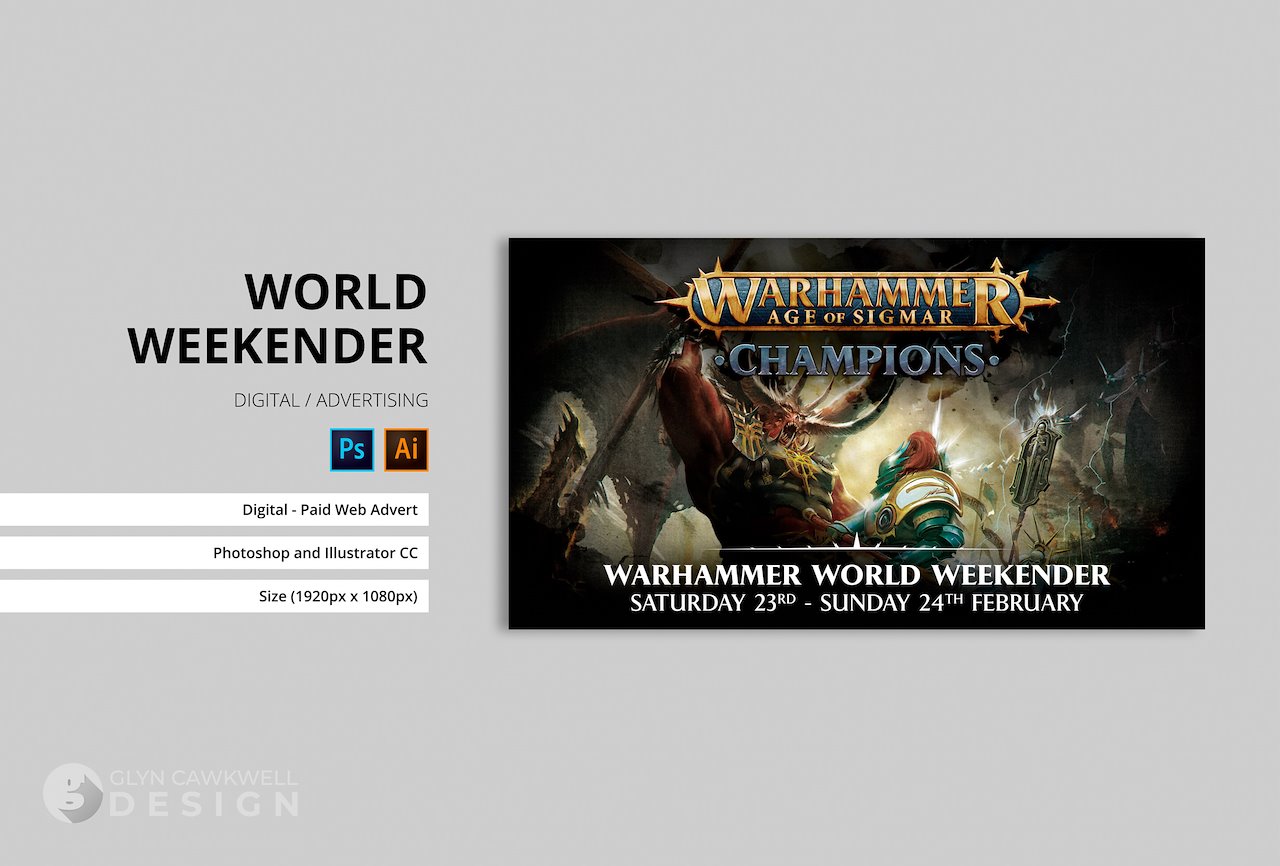The image size is (1280, 866).
Task: Click the WORLD WEEKENDER heading
Action: point(278,319)
